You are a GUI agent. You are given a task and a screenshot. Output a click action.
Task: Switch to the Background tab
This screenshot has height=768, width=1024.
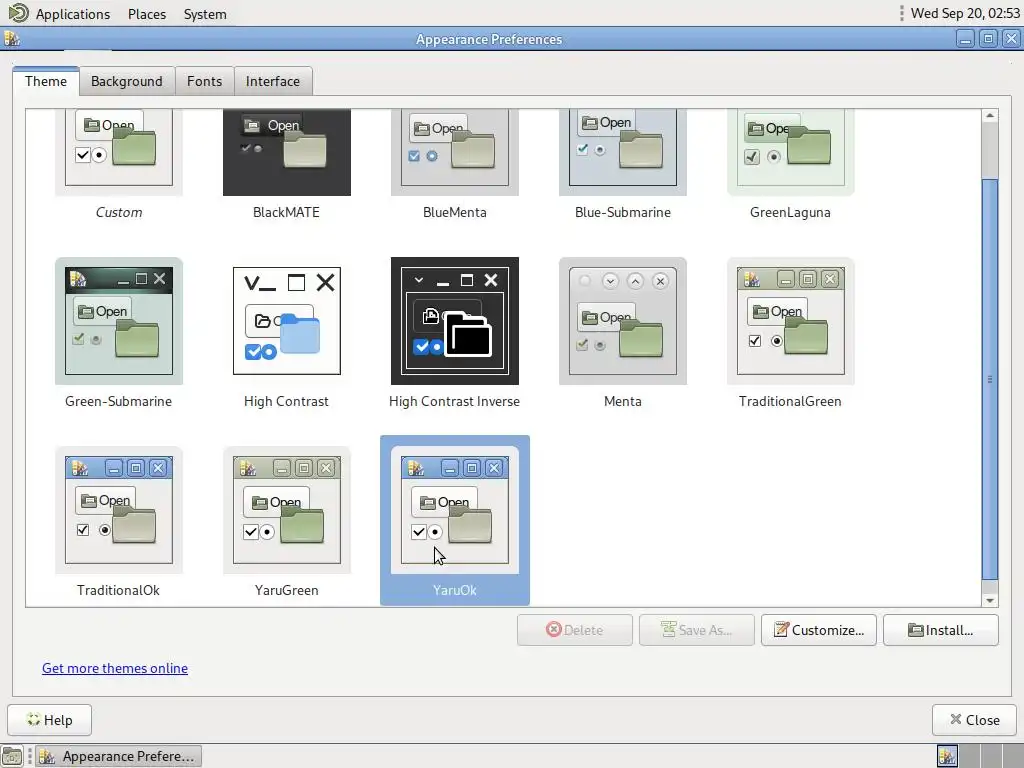(127, 81)
